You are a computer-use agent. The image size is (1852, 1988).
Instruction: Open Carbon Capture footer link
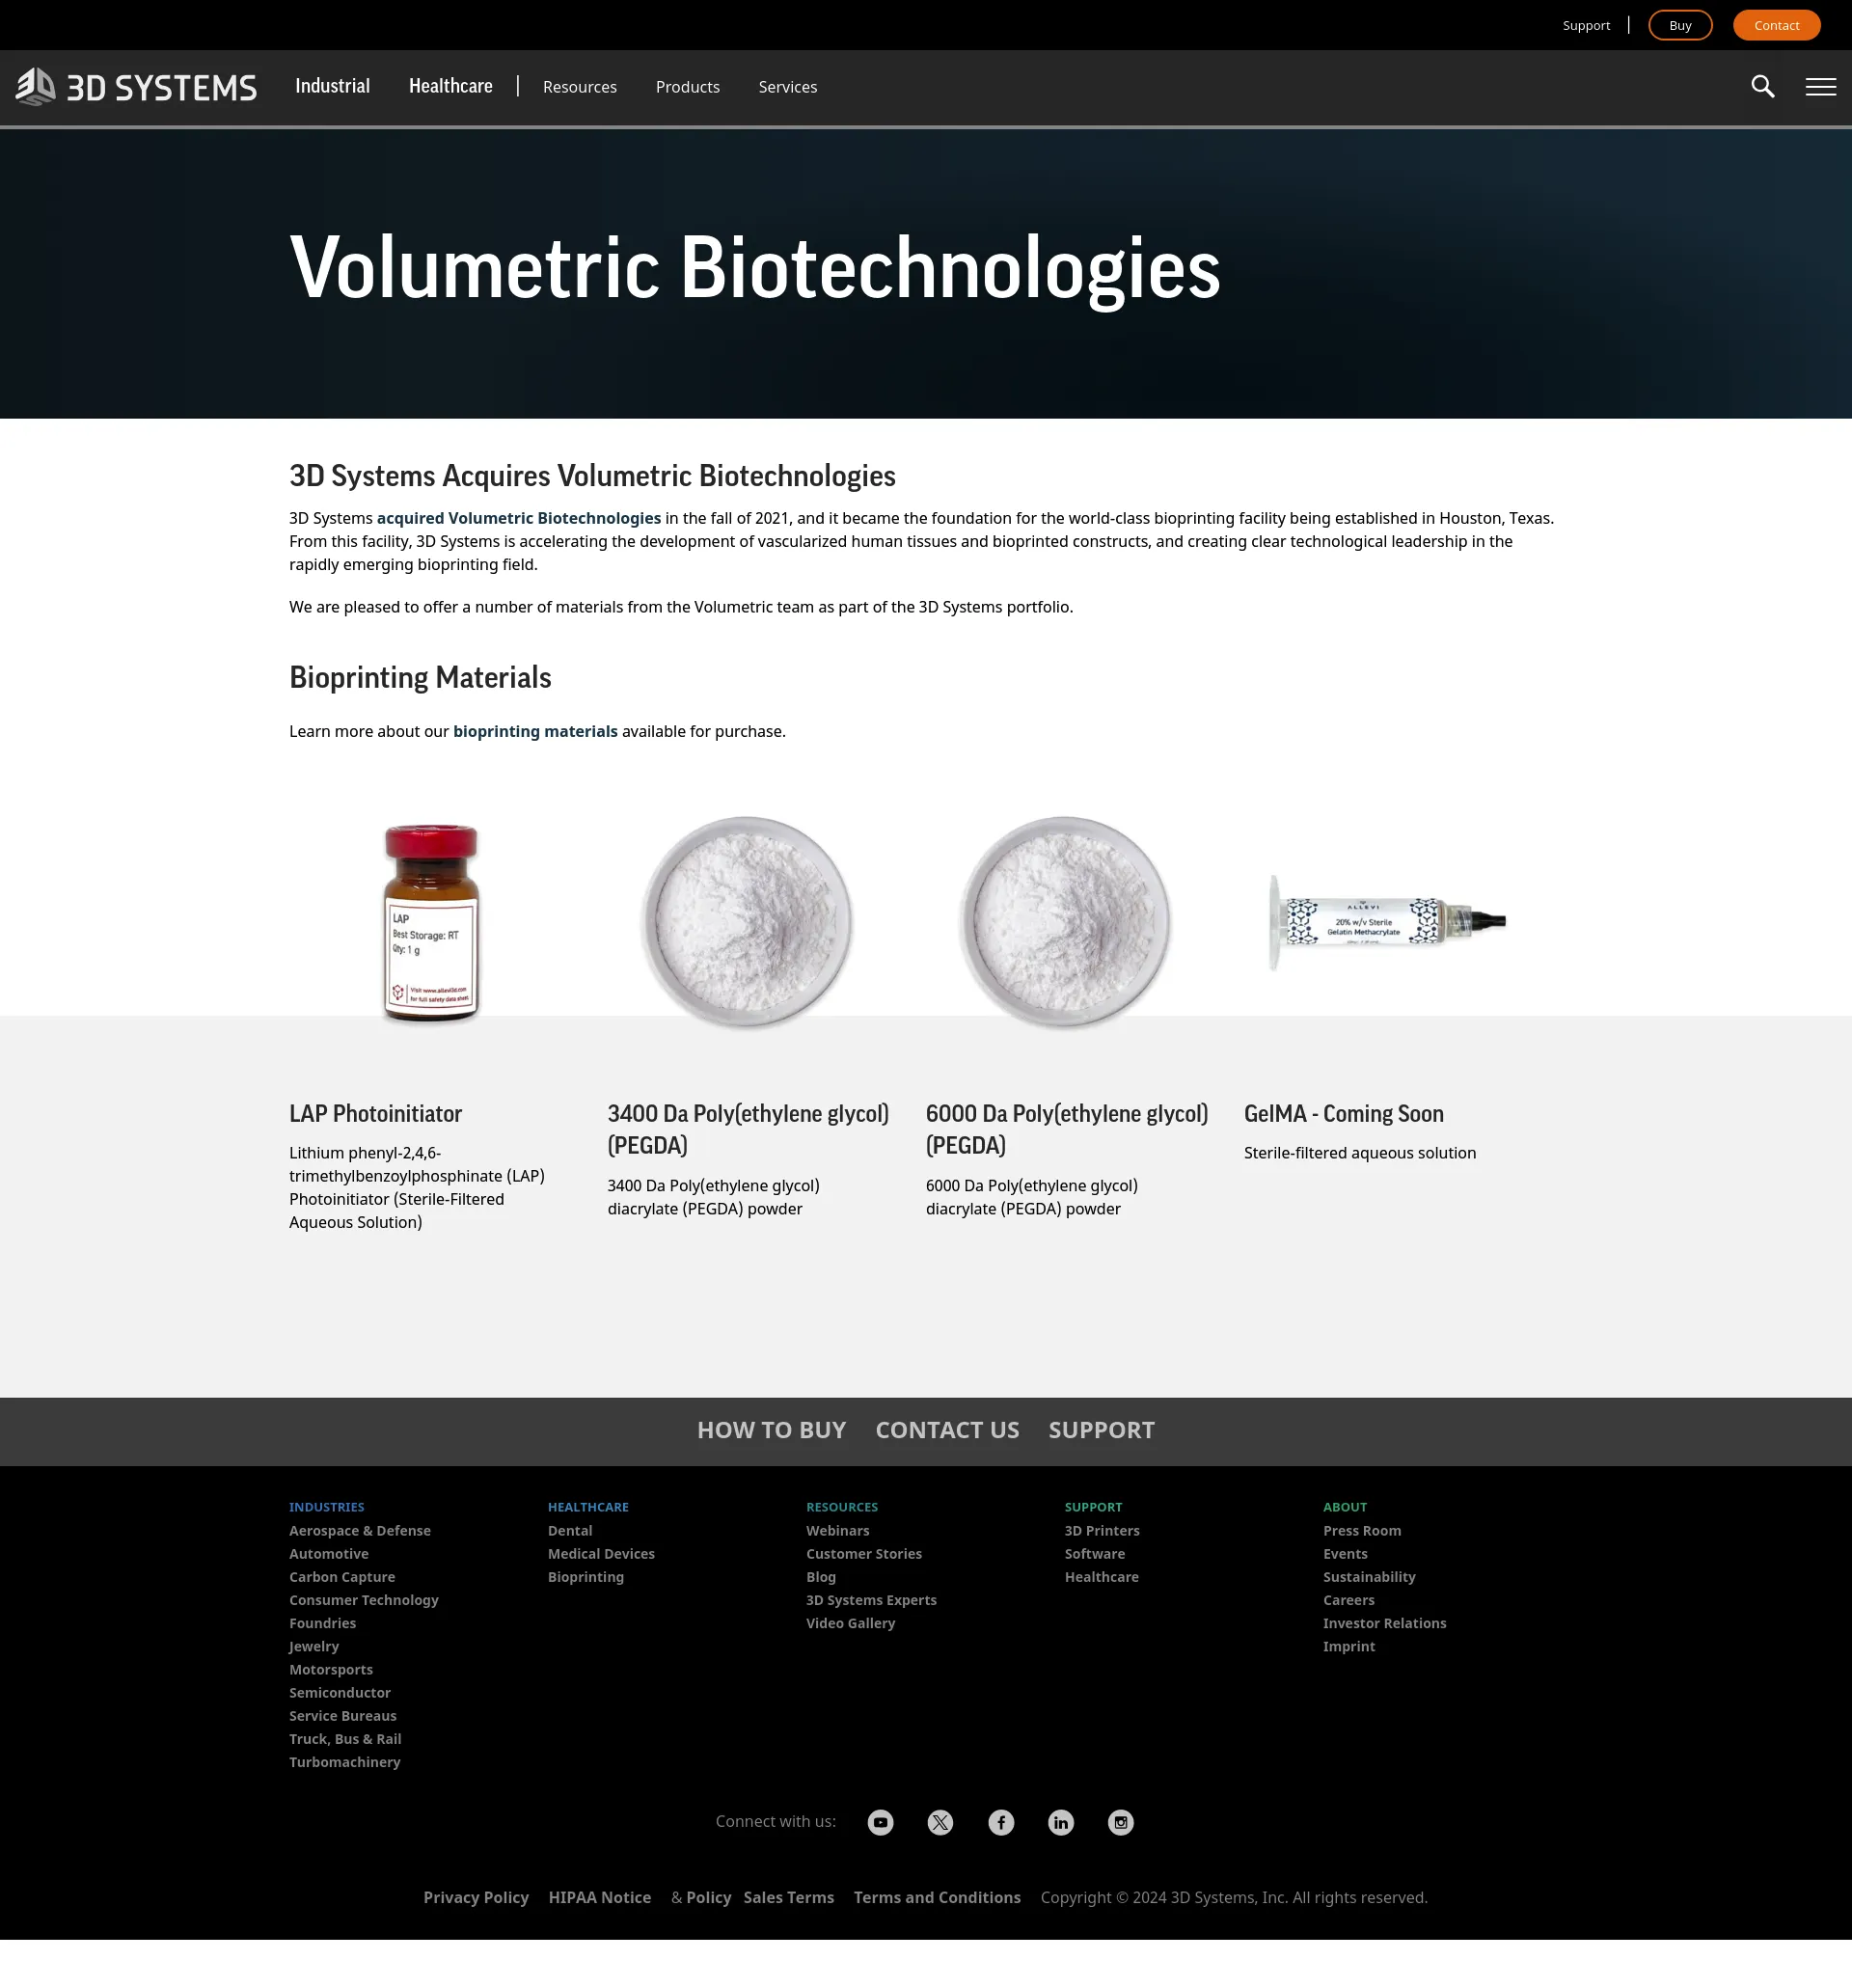coord(342,1577)
